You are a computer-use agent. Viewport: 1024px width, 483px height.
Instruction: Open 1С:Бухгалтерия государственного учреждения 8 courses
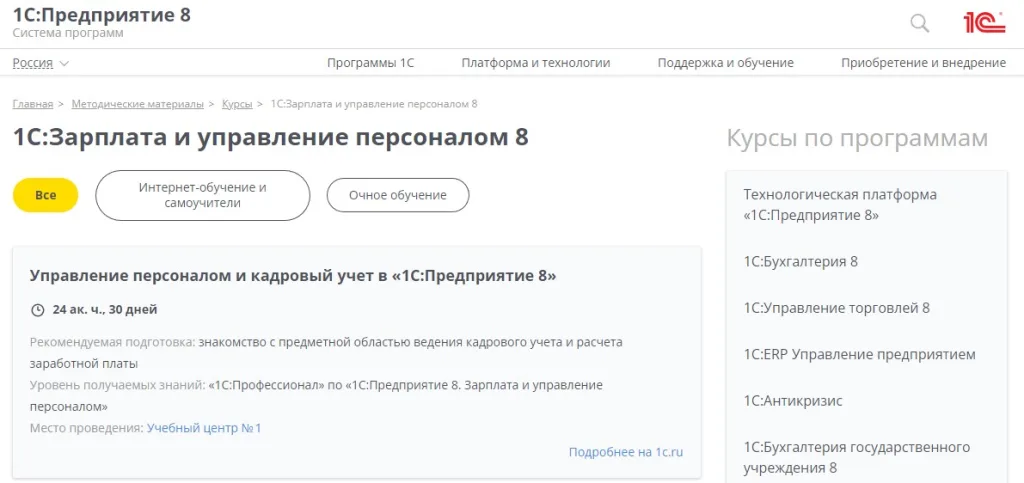point(857,458)
